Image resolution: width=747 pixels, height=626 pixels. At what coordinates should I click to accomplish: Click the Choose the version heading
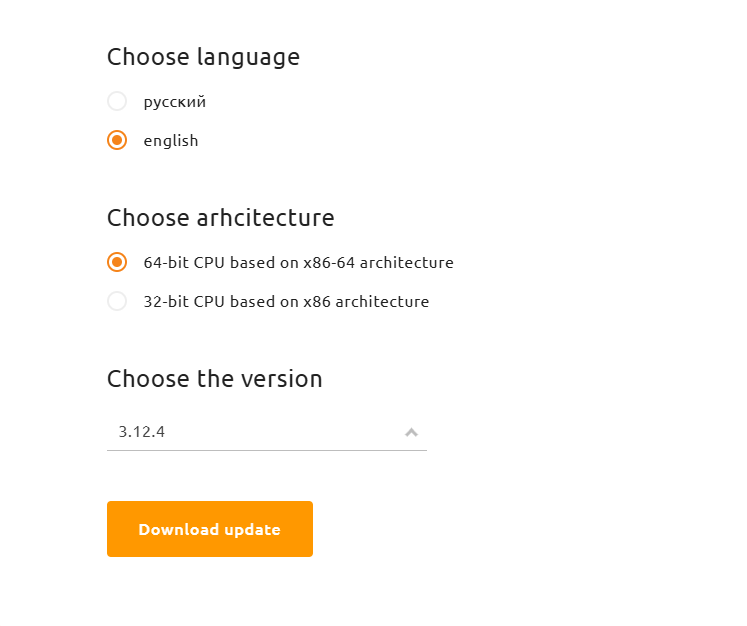pyautogui.click(x=215, y=379)
